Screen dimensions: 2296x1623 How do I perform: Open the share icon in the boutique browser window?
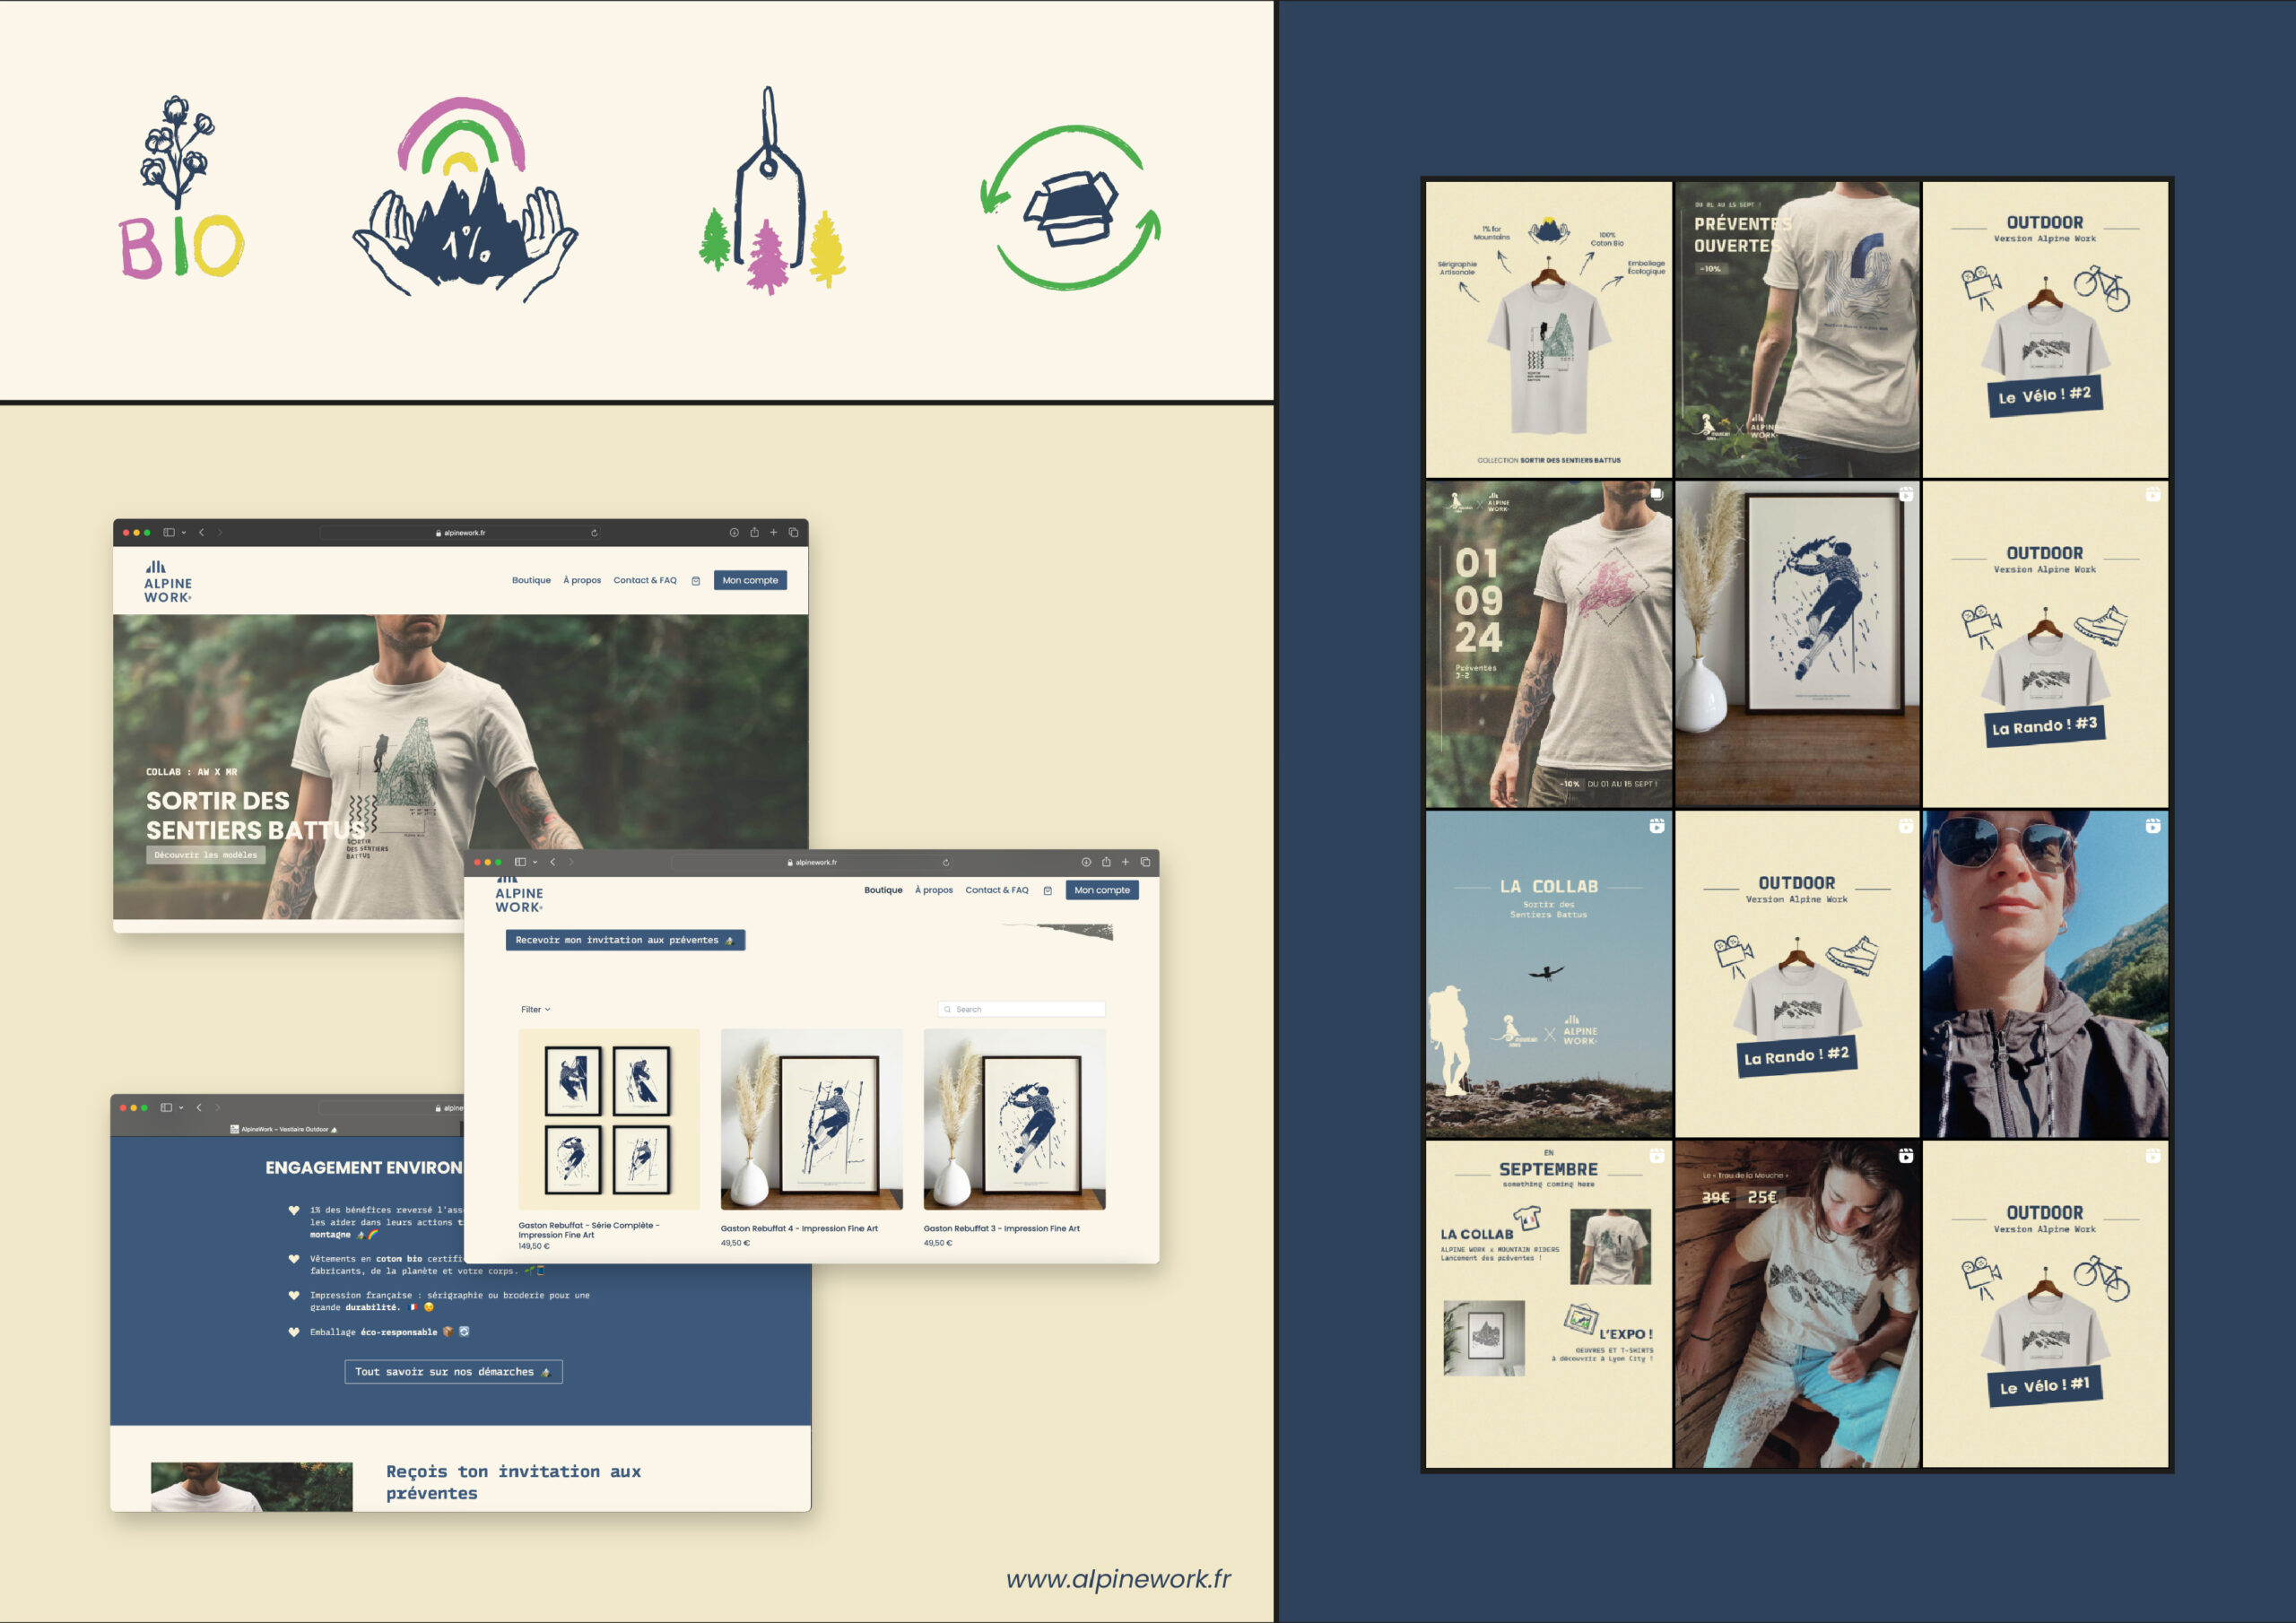coord(1106,862)
